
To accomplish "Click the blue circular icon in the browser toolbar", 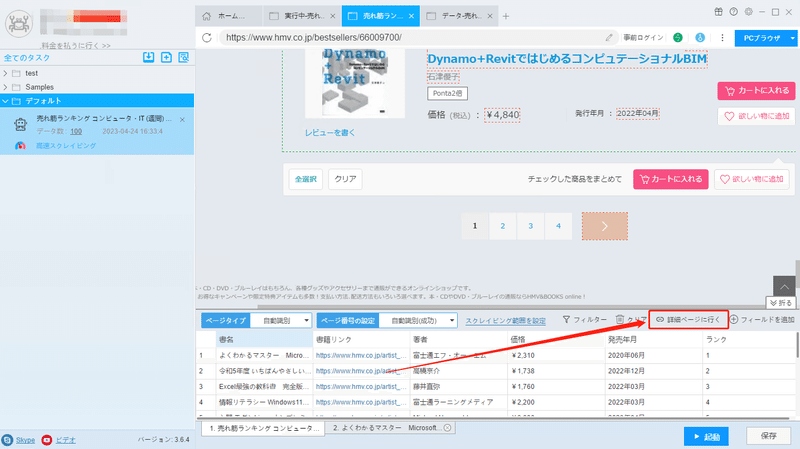I will (700, 37).
